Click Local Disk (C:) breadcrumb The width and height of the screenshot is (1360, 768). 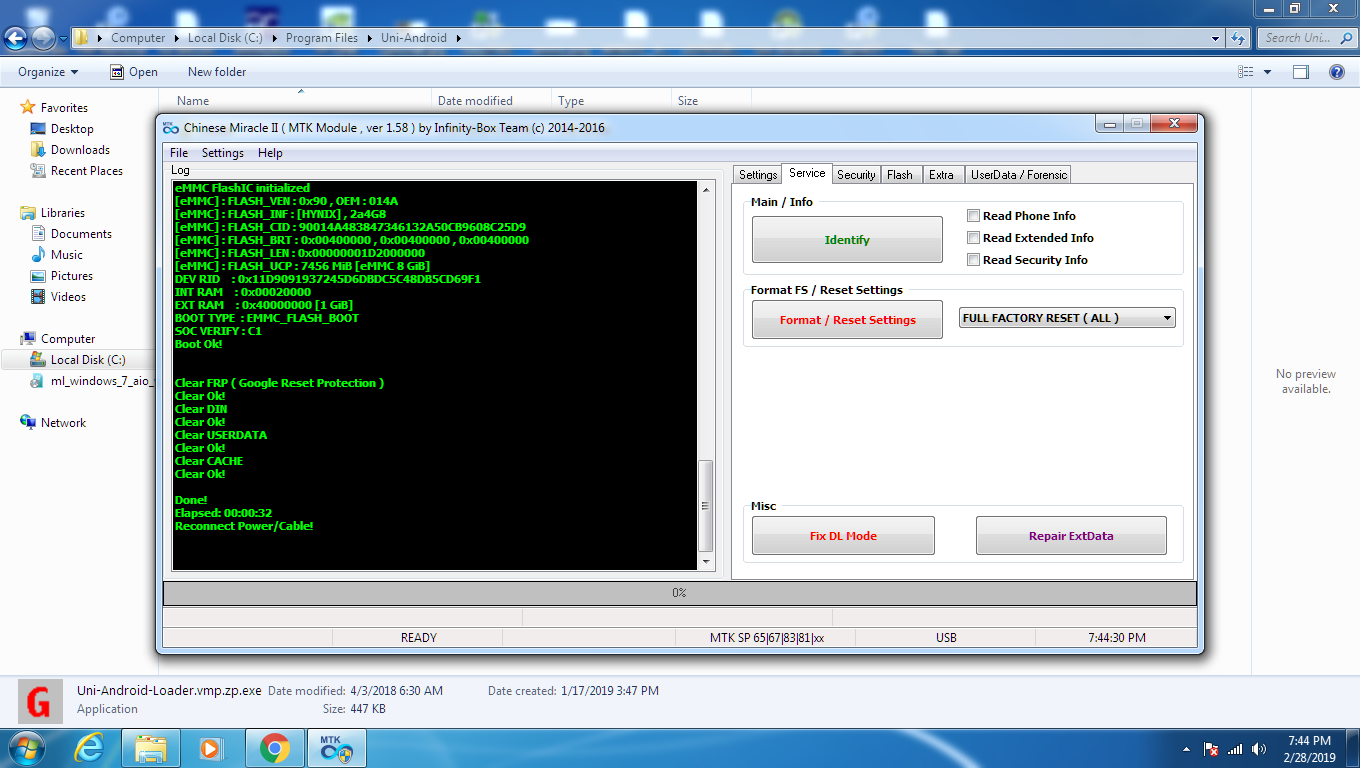click(225, 38)
